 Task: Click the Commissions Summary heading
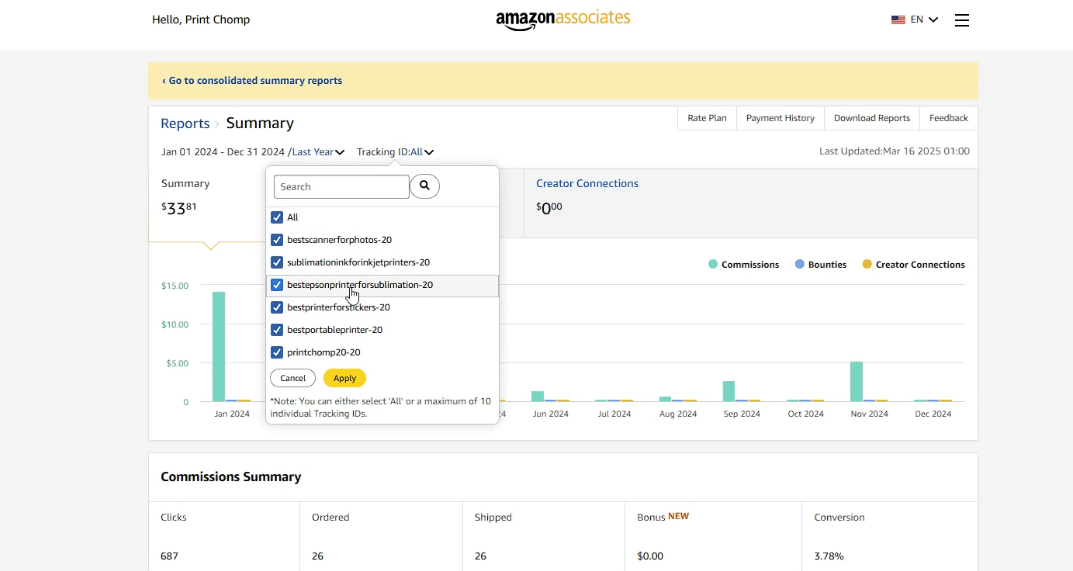(231, 477)
